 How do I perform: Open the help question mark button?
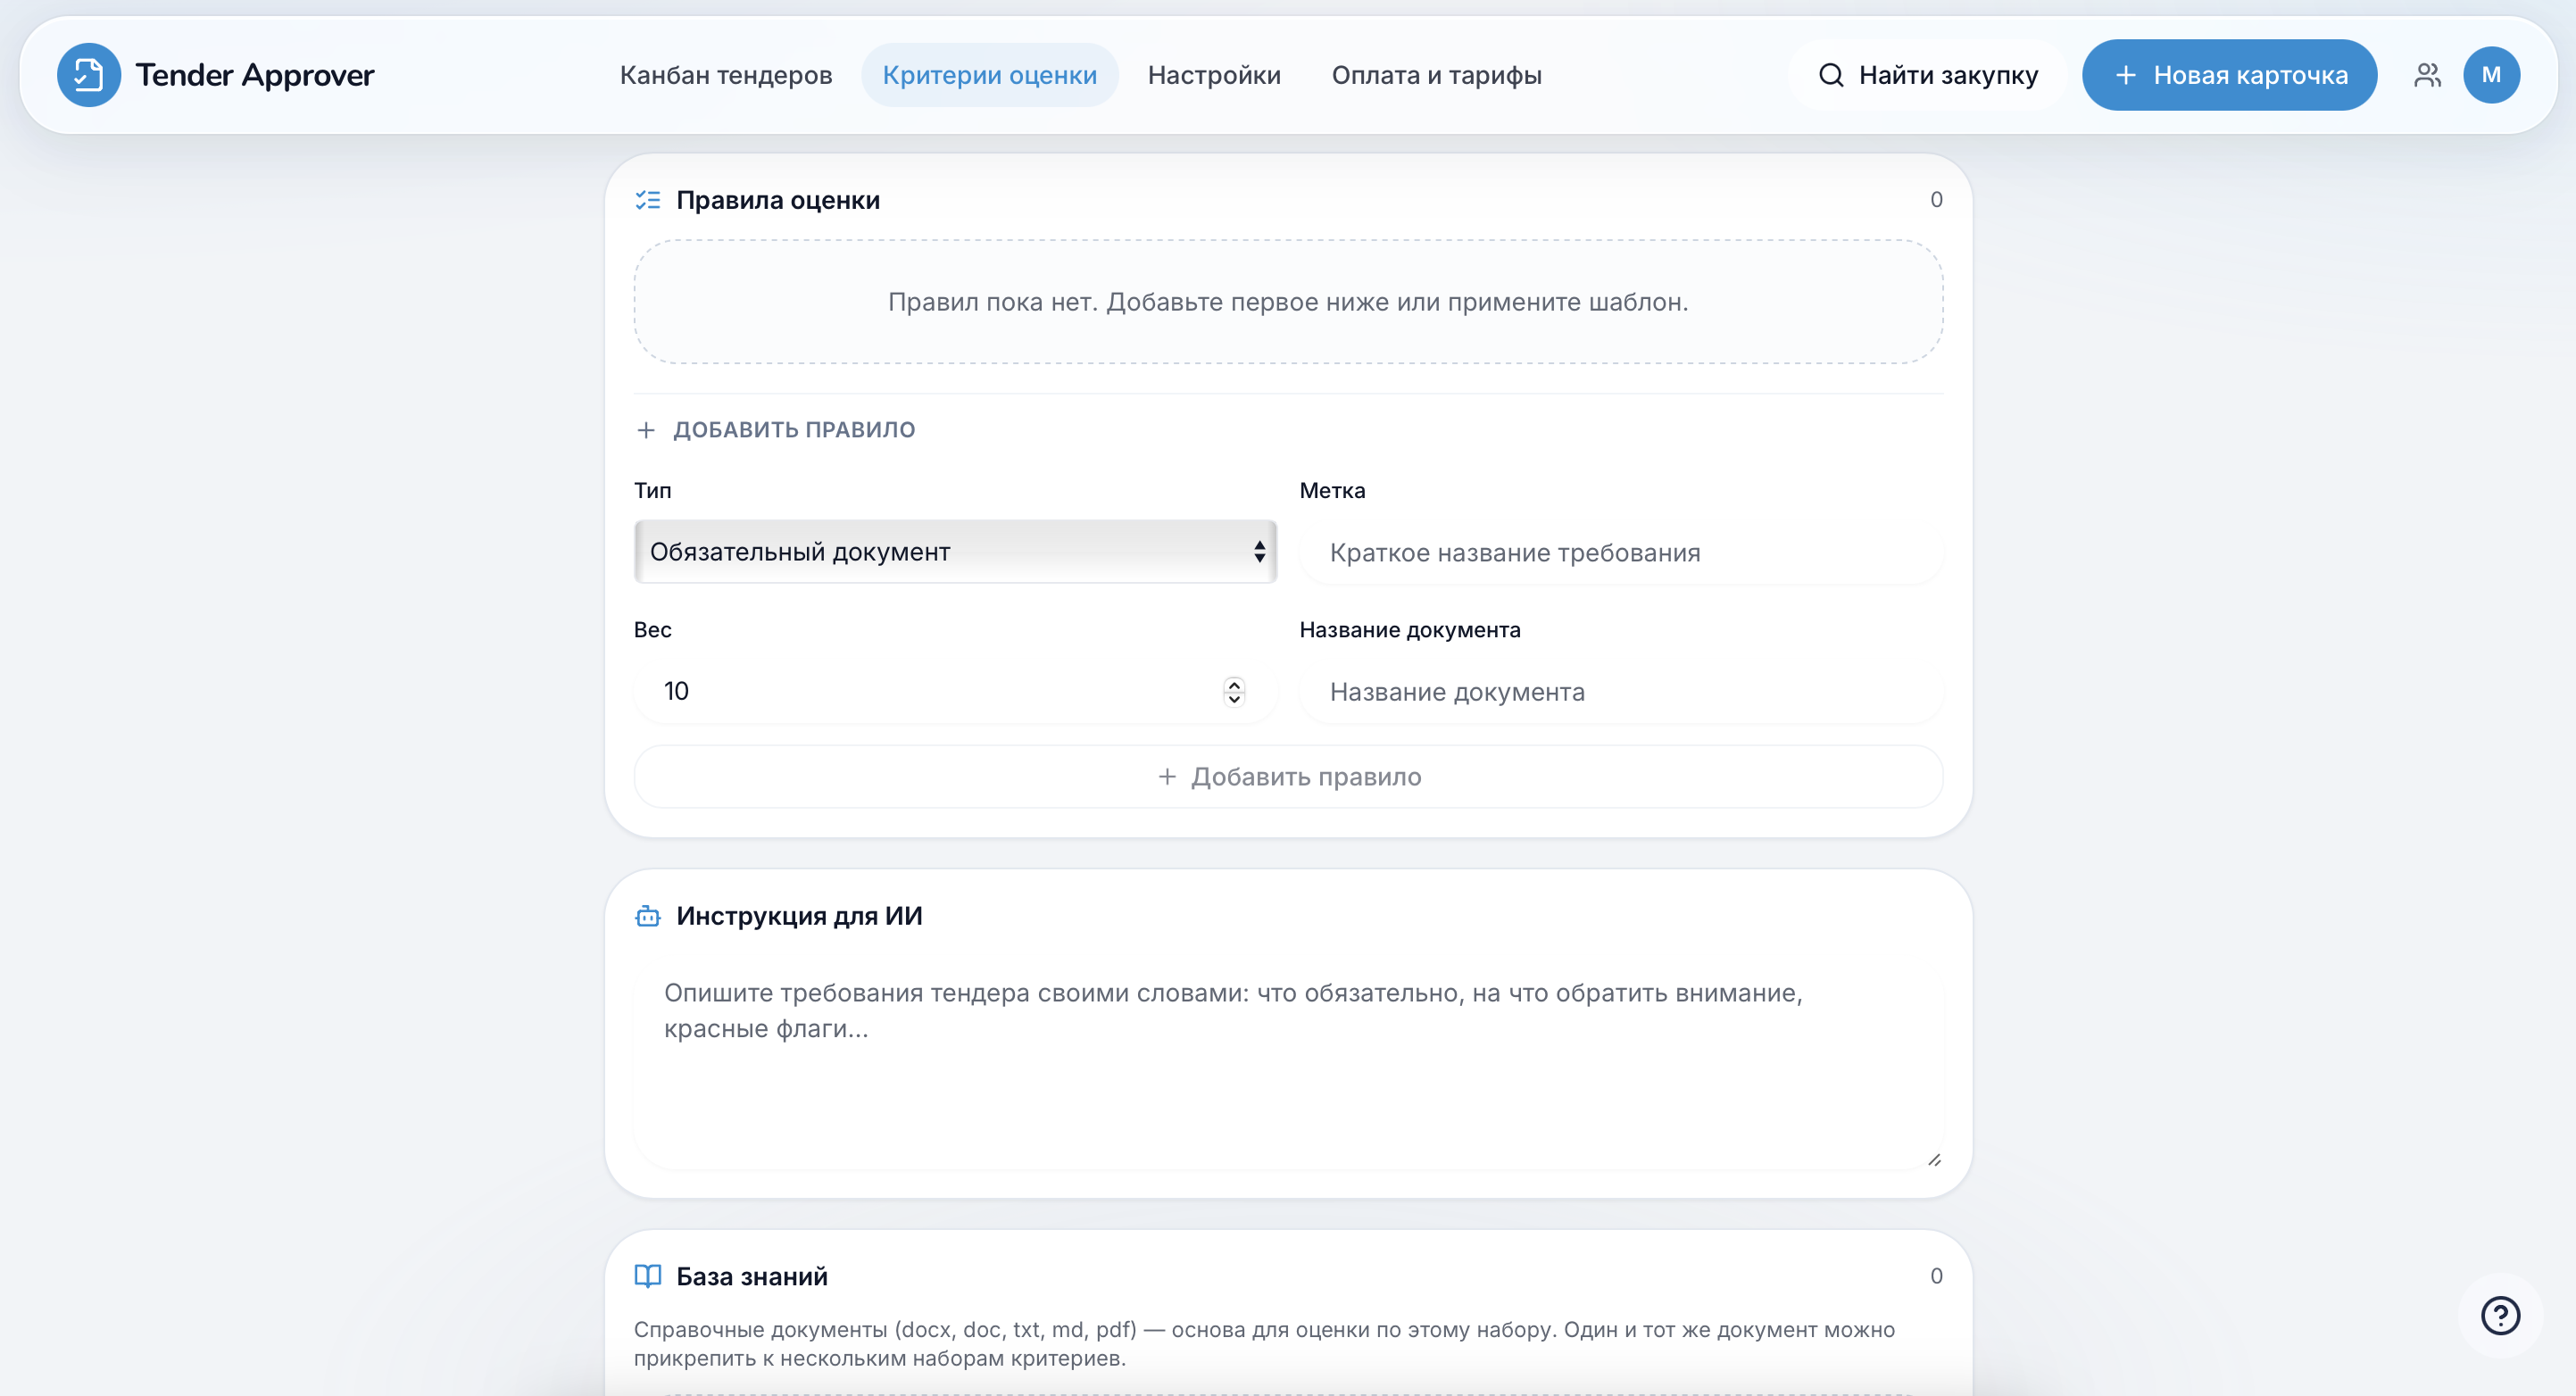(2500, 1315)
